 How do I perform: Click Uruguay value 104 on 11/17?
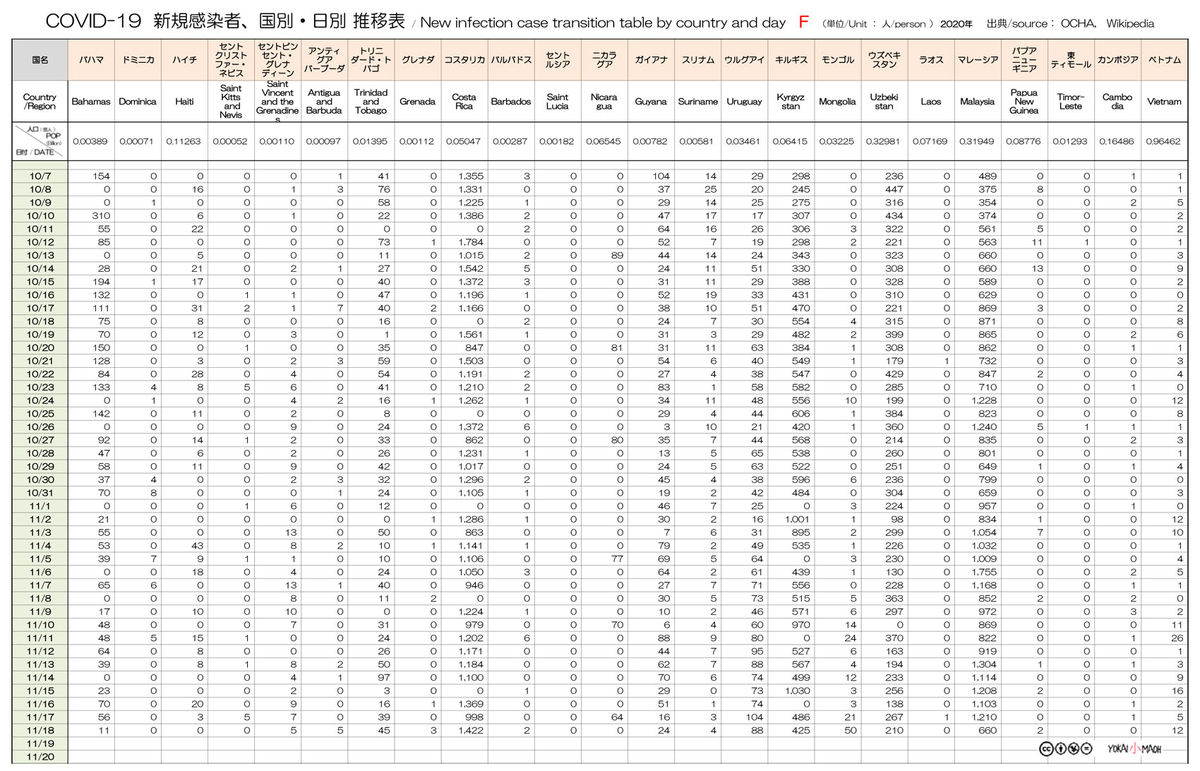pos(754,716)
